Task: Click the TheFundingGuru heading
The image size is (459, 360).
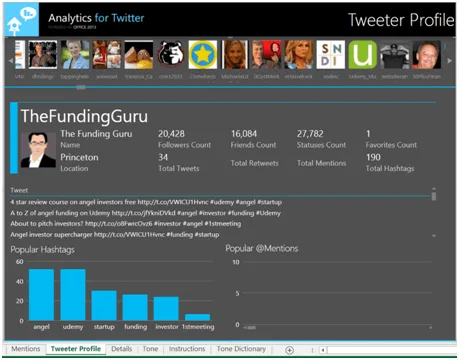Action: point(84,116)
